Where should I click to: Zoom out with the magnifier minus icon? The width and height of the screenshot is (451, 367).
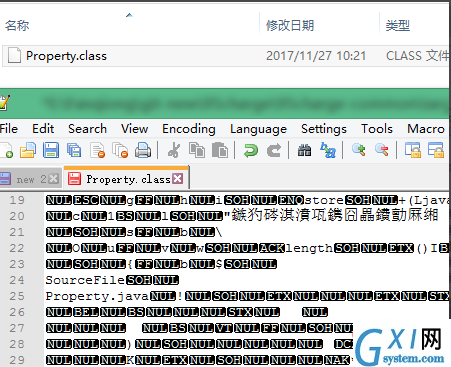click(382, 150)
